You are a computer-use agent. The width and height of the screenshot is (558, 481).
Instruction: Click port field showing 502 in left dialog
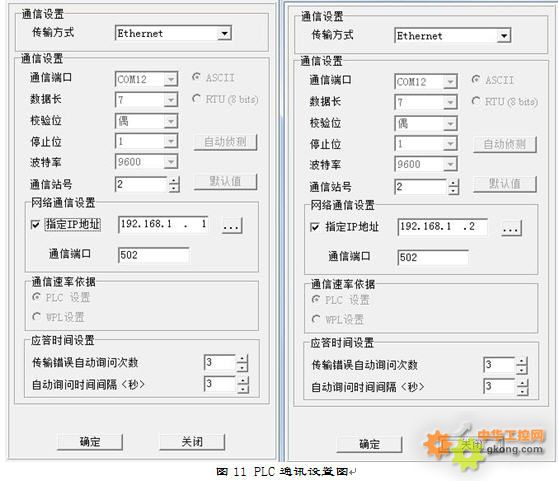153,255
